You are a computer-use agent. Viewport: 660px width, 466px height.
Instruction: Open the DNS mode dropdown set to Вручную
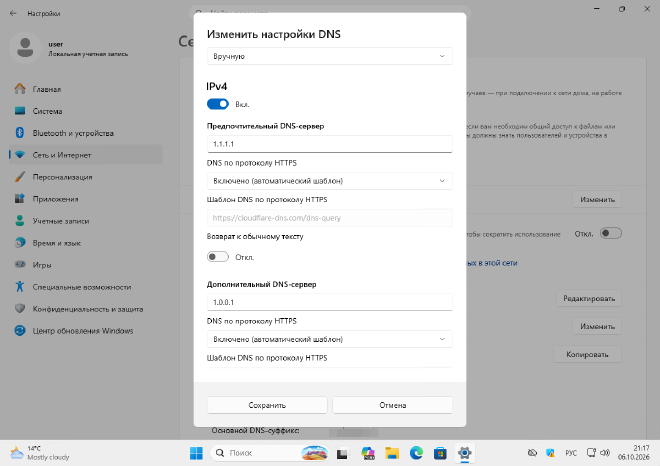click(x=330, y=56)
